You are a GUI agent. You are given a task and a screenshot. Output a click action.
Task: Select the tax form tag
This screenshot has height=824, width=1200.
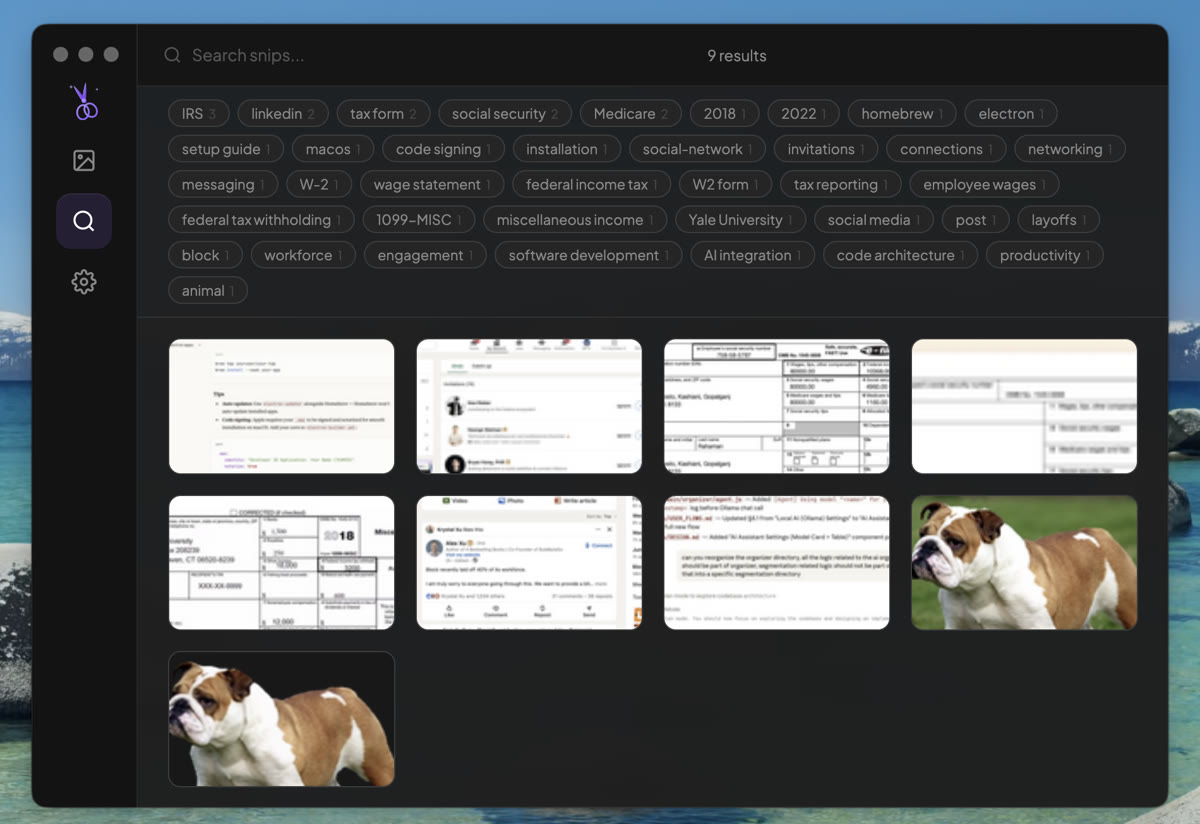point(383,114)
